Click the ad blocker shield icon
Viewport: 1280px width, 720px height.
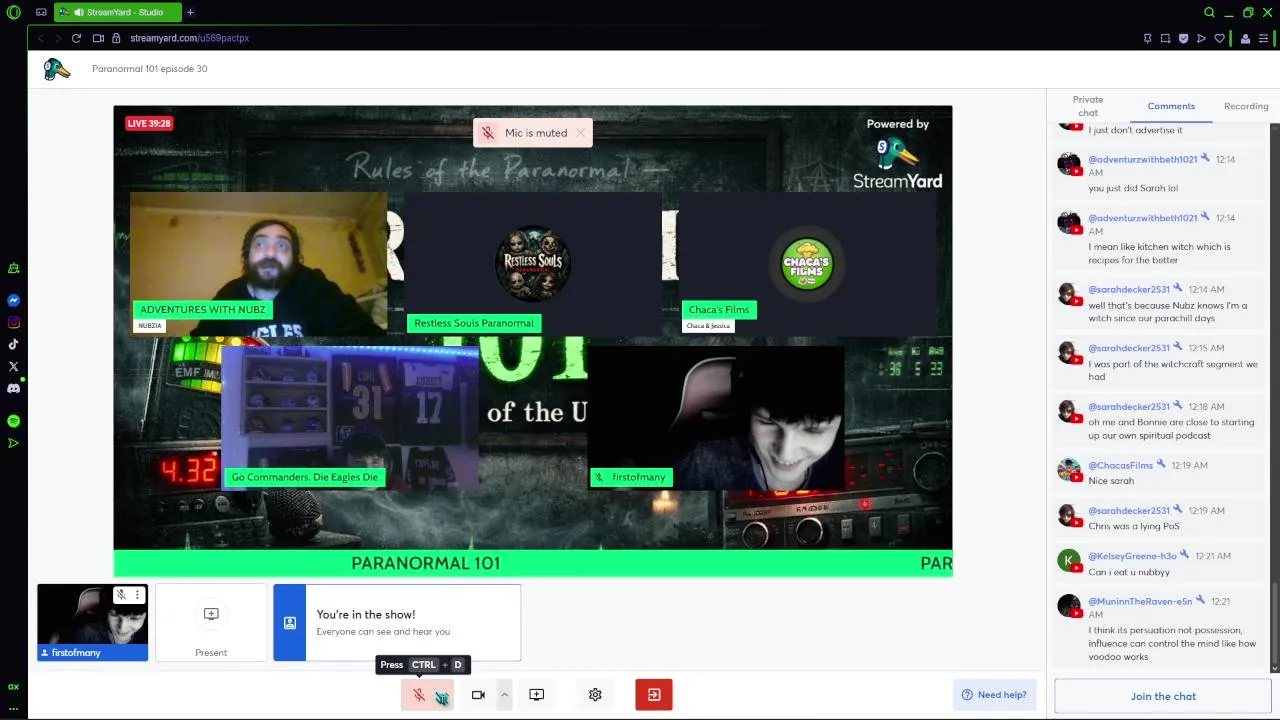pos(1183,38)
